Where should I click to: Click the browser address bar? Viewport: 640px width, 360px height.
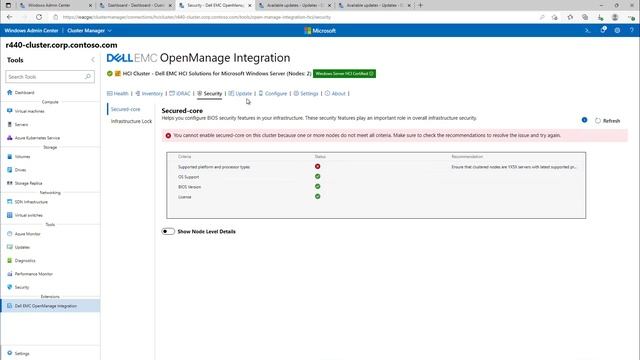[294, 17]
